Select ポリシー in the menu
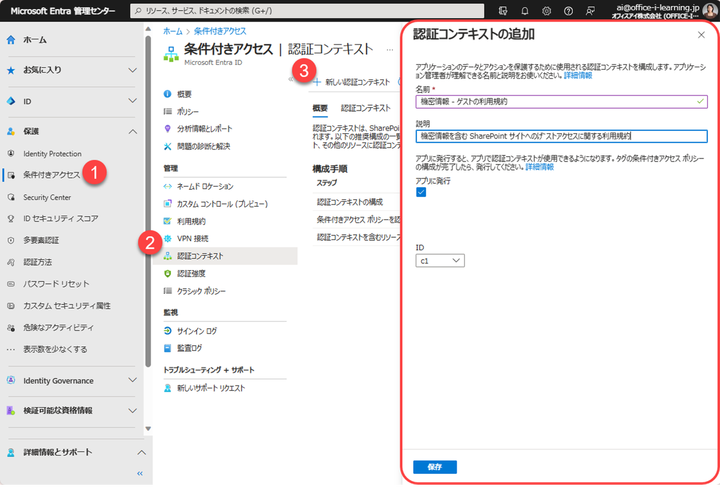720x493 pixels. 188,112
